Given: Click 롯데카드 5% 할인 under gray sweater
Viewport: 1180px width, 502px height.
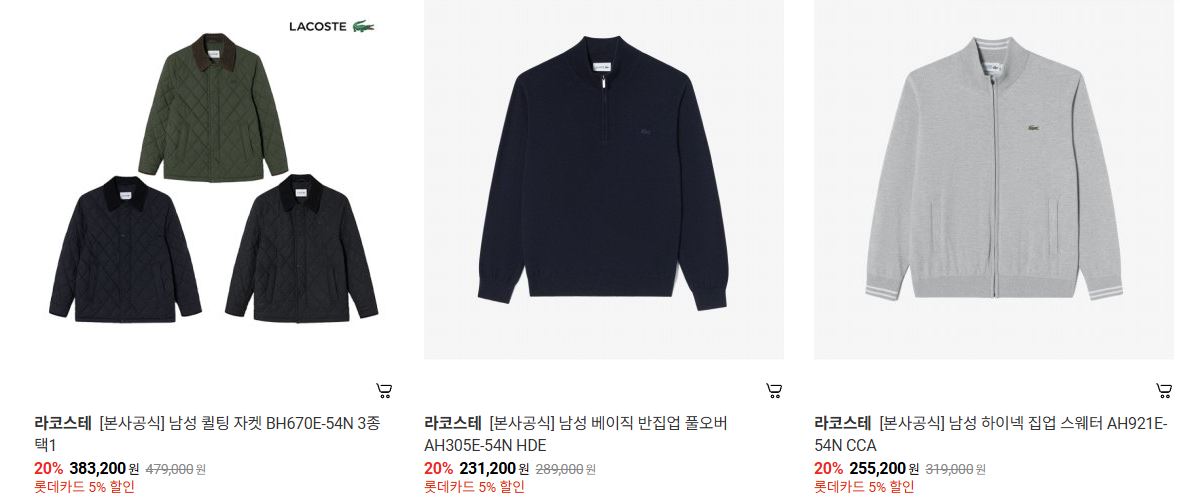Looking at the screenshot, I should 864,486.
